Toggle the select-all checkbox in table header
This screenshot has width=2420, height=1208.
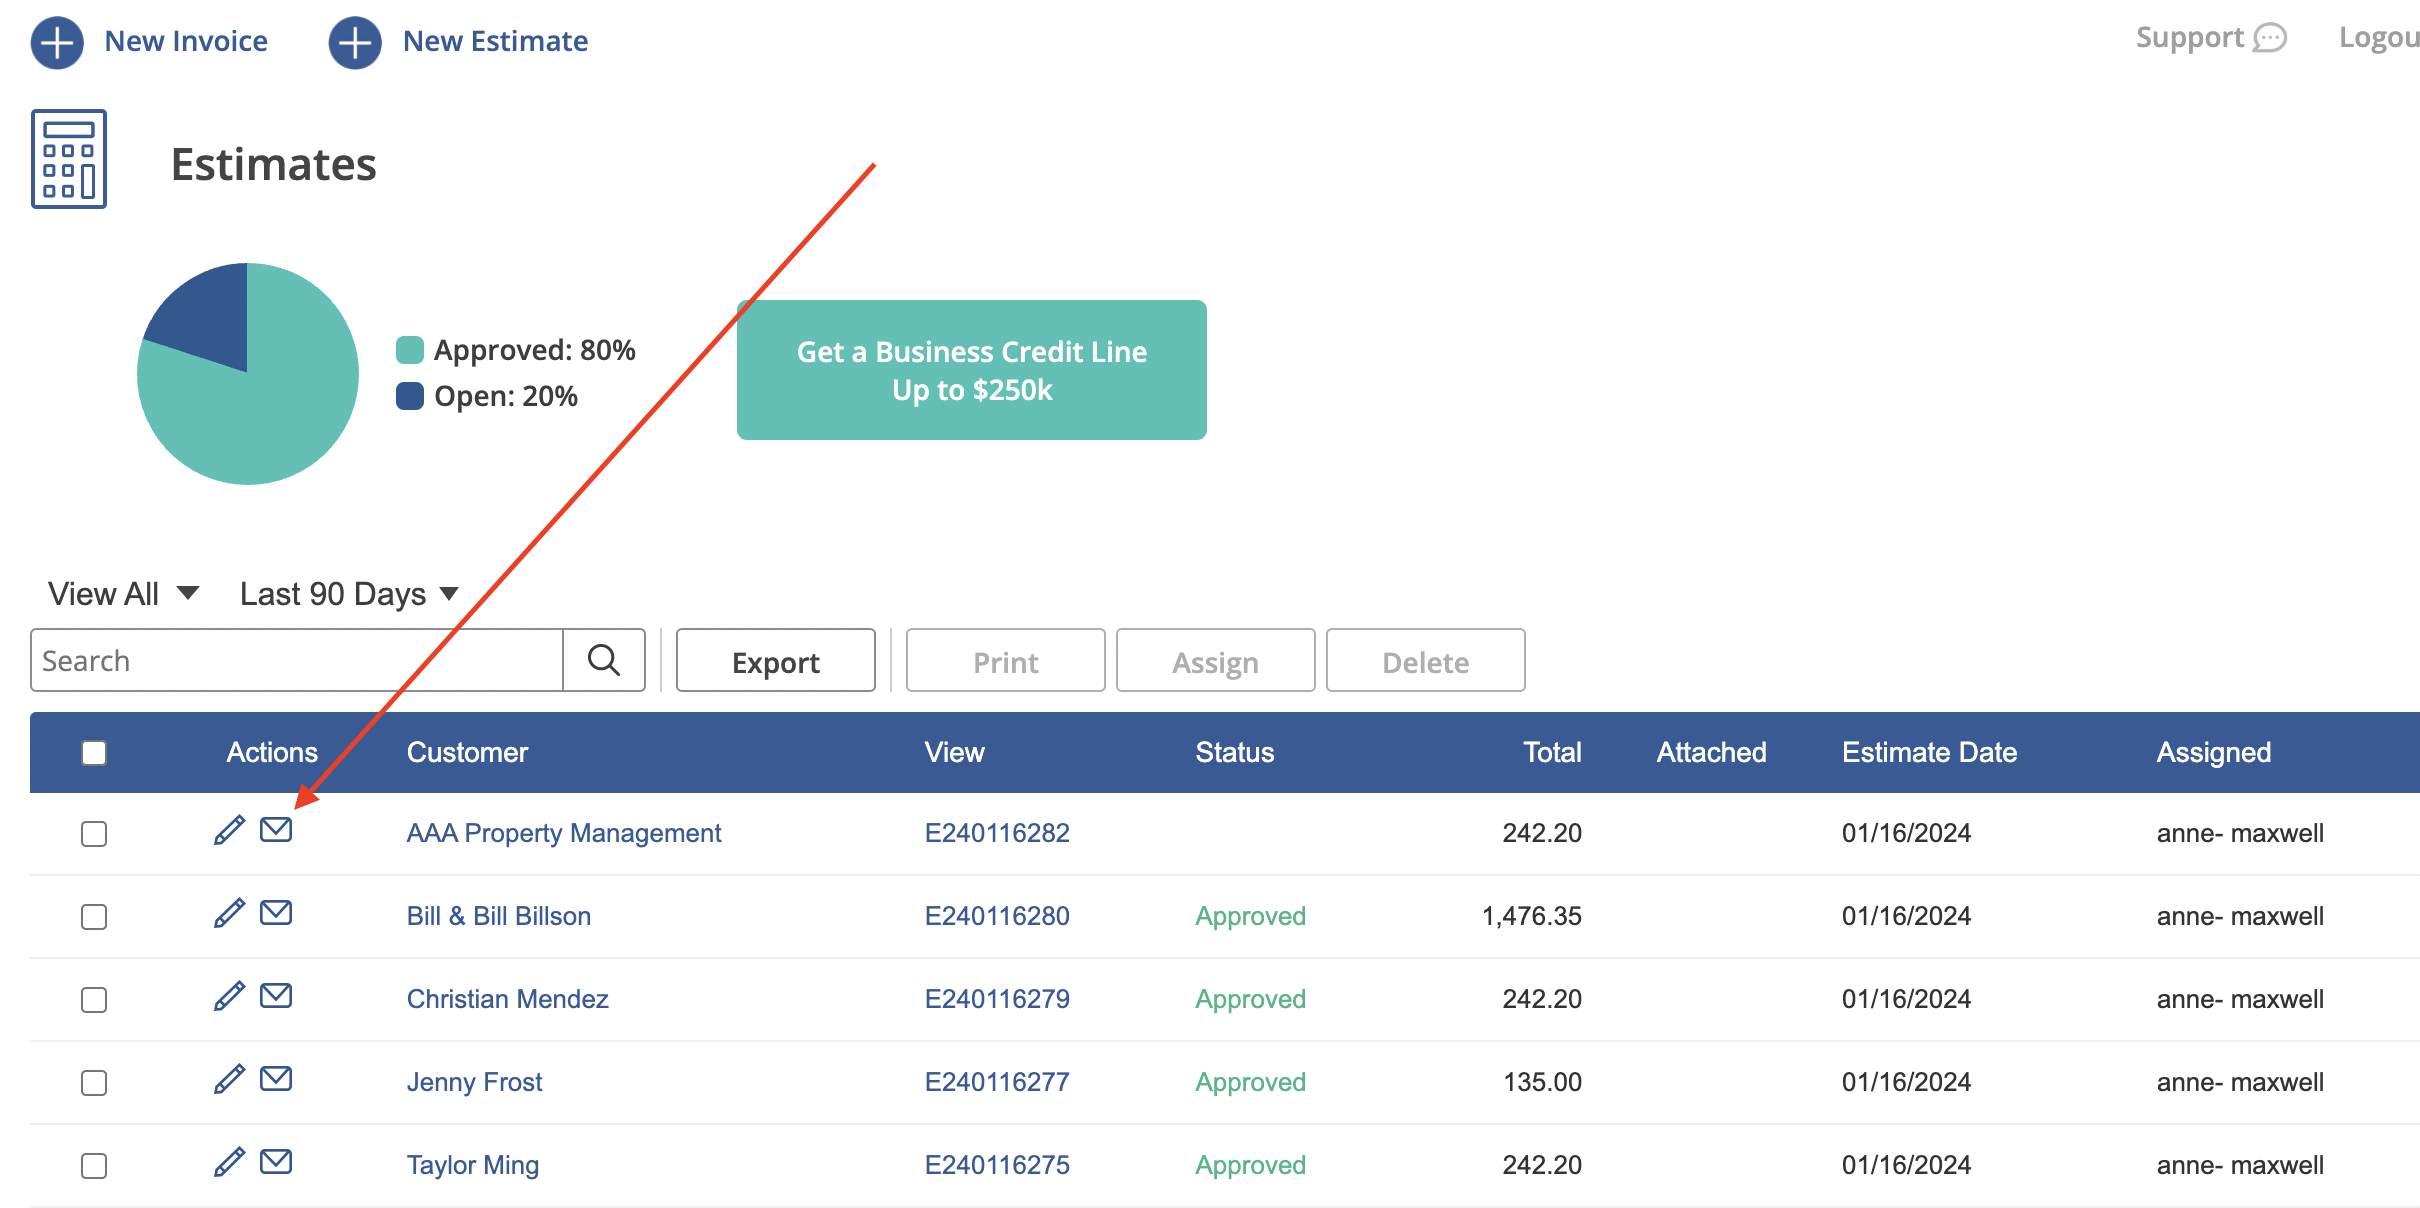coord(94,753)
